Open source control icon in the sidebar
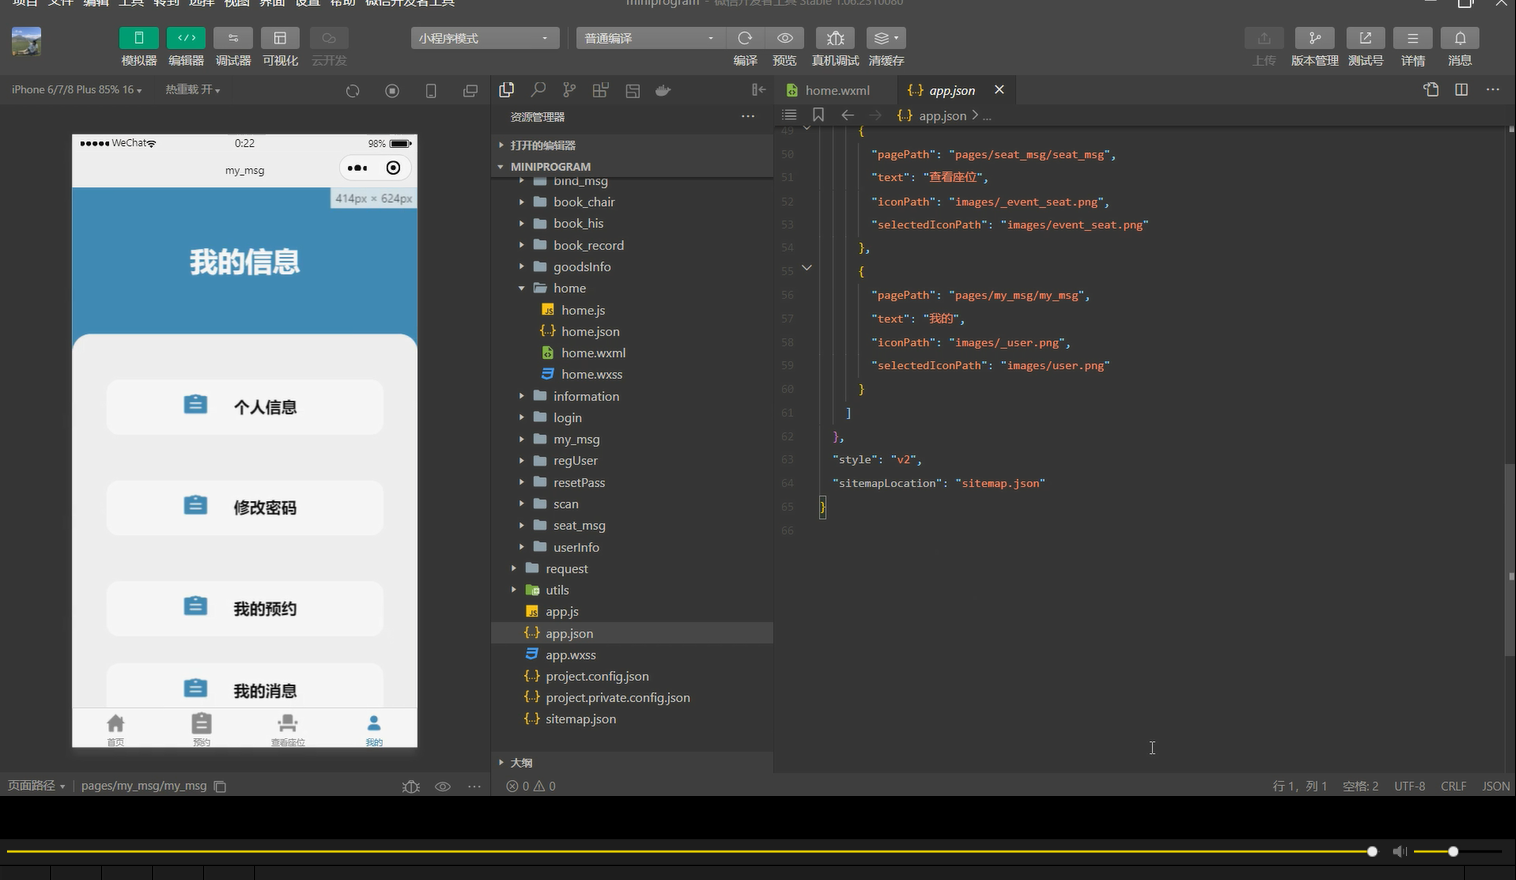Viewport: 1516px width, 880px height. click(569, 90)
